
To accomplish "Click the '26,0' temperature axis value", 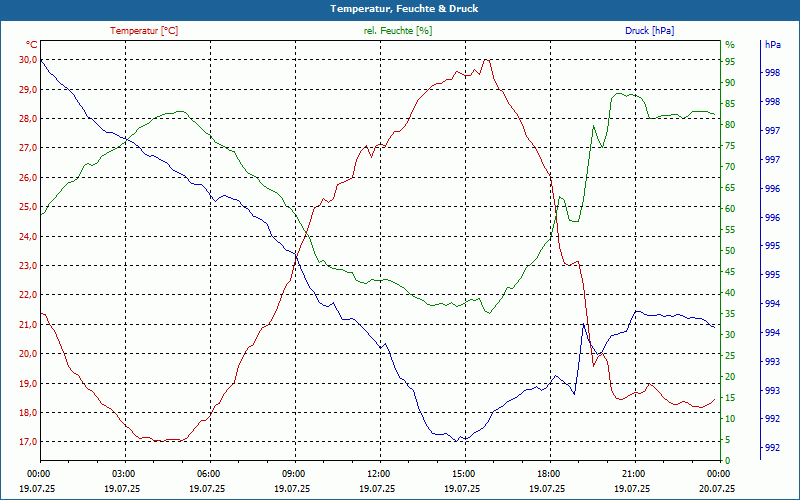I will click(x=28, y=178).
